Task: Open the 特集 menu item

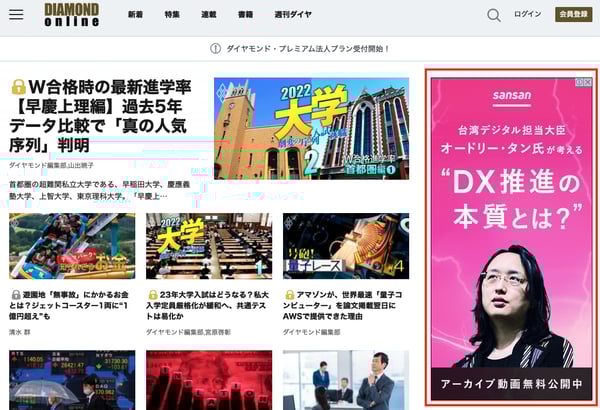Action: [172, 15]
